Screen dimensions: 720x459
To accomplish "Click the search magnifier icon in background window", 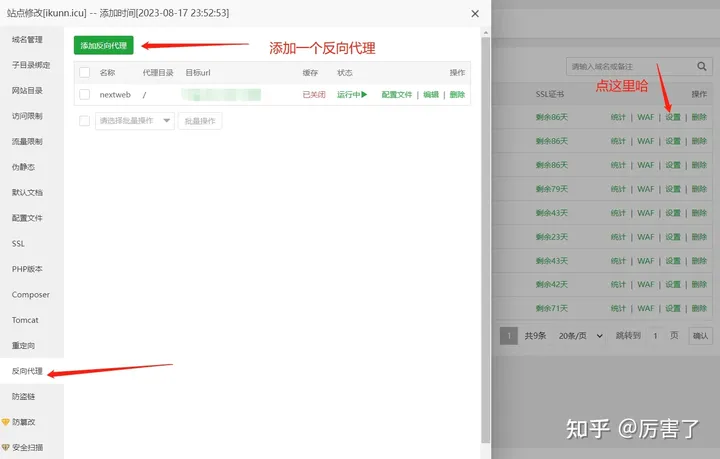I will coord(702,67).
